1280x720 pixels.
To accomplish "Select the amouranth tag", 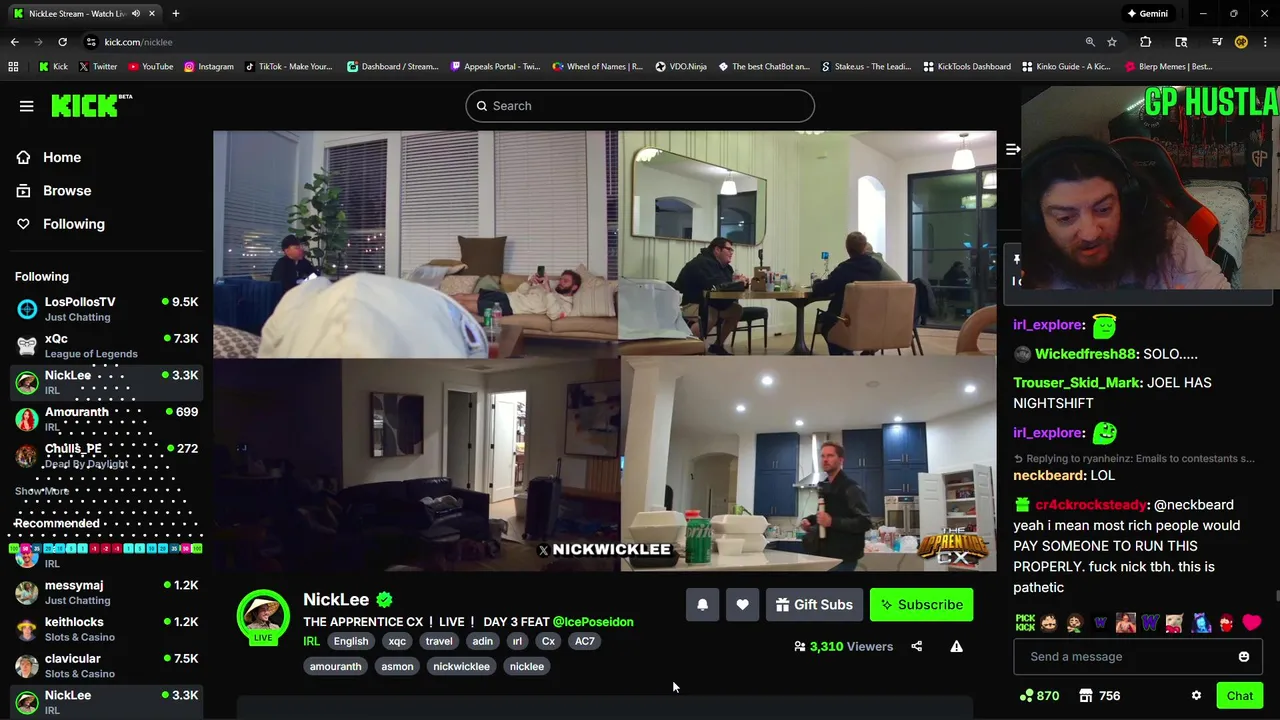I will point(336,666).
